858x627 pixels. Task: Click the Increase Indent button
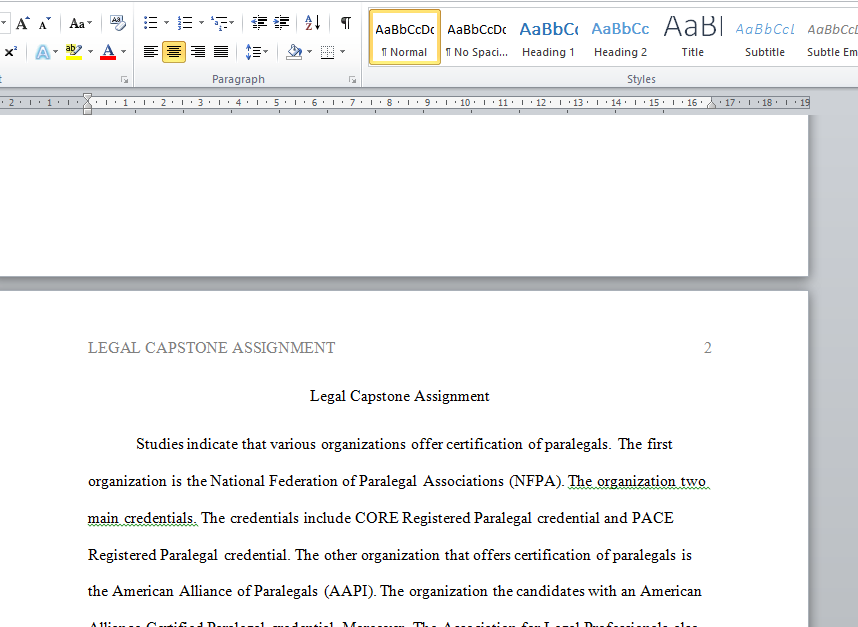[281, 23]
